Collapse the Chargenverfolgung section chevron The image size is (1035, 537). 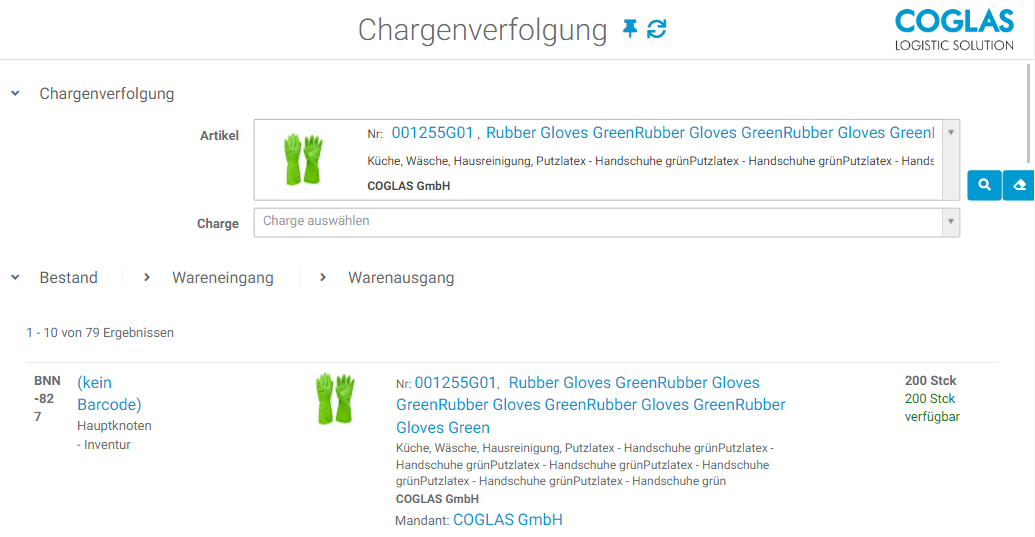tap(15, 94)
